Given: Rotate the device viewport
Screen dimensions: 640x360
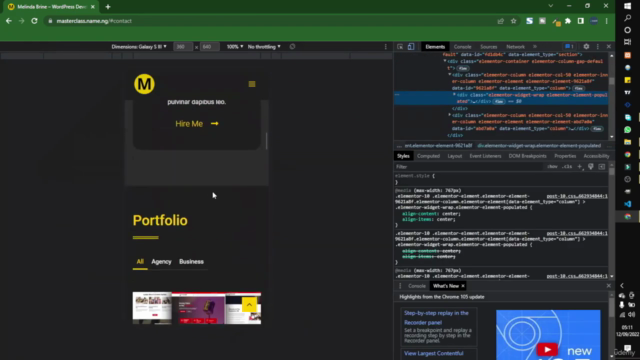Looking at the screenshot, I should click(292, 47).
